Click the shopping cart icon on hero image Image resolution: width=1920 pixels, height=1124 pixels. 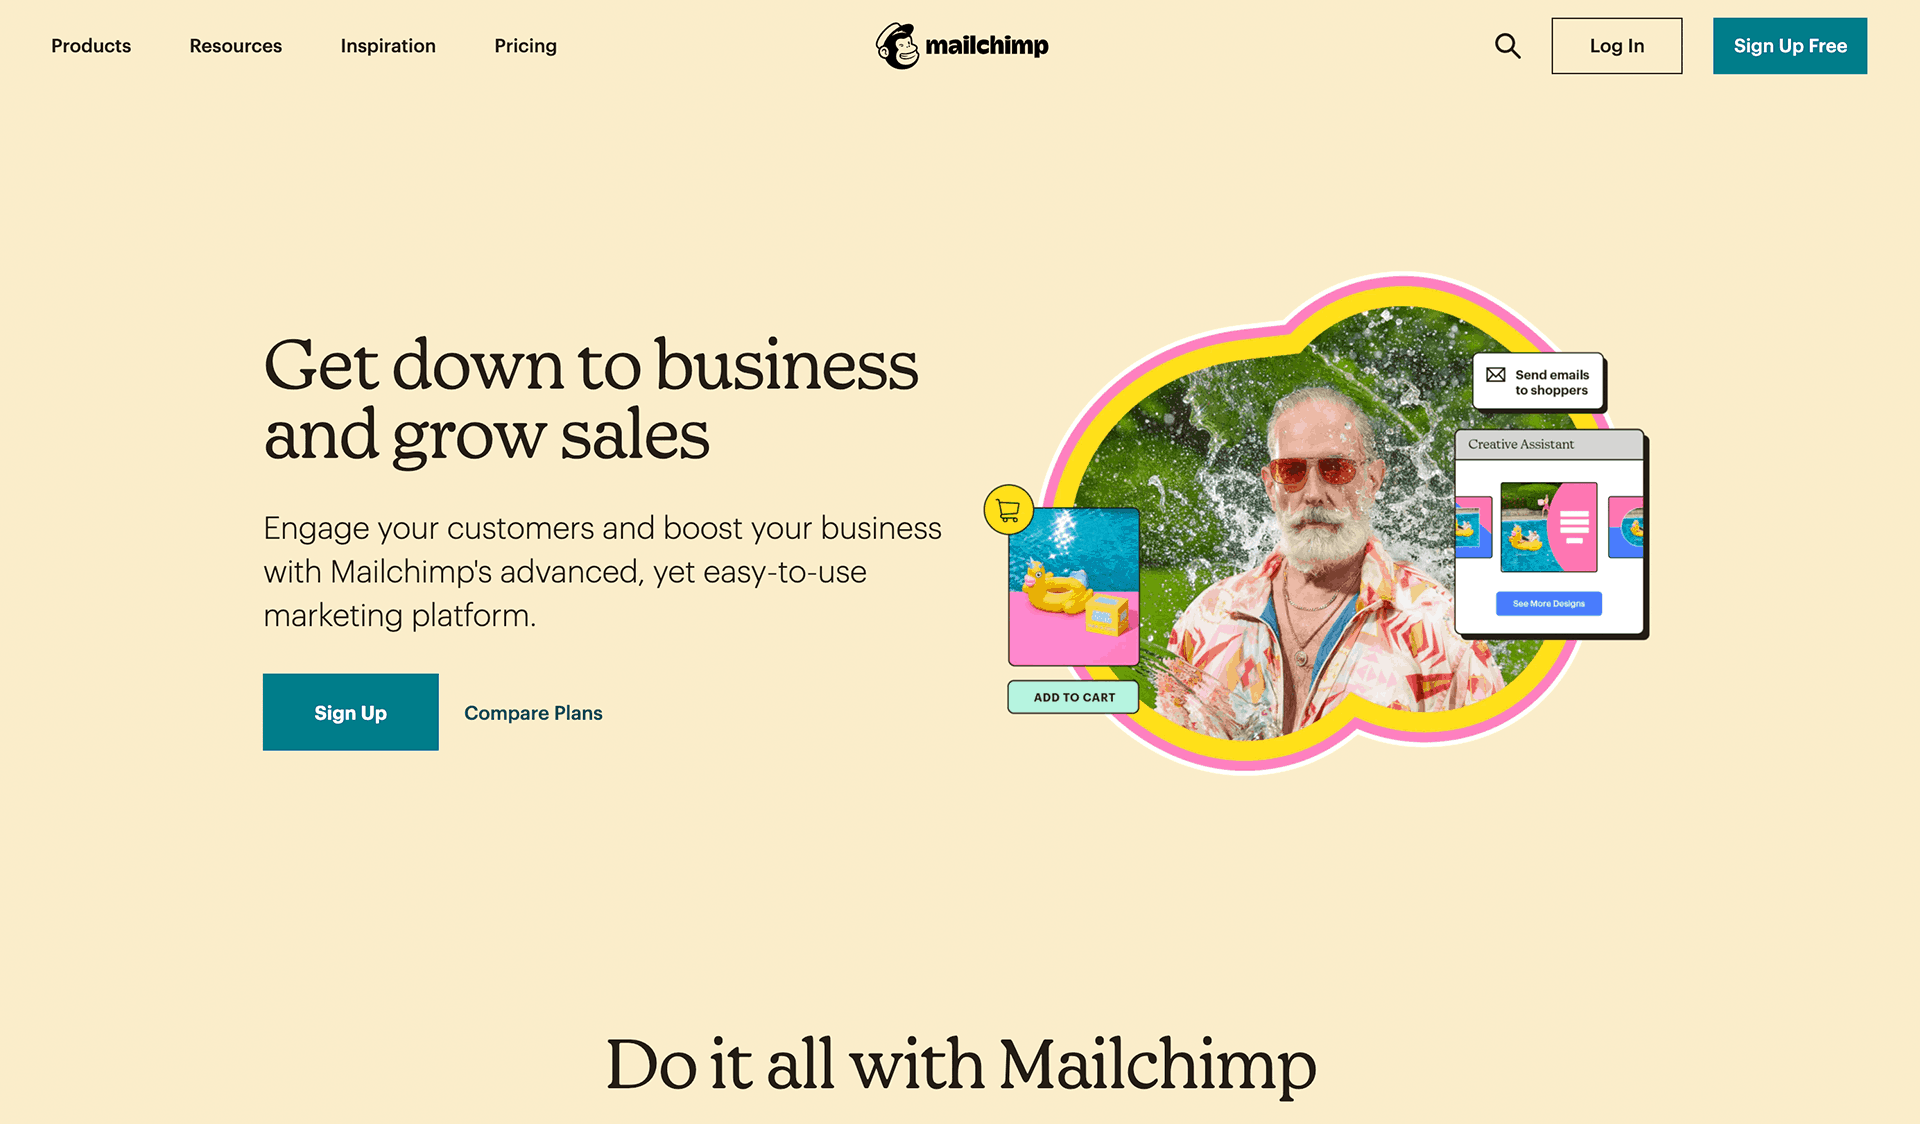point(1006,510)
